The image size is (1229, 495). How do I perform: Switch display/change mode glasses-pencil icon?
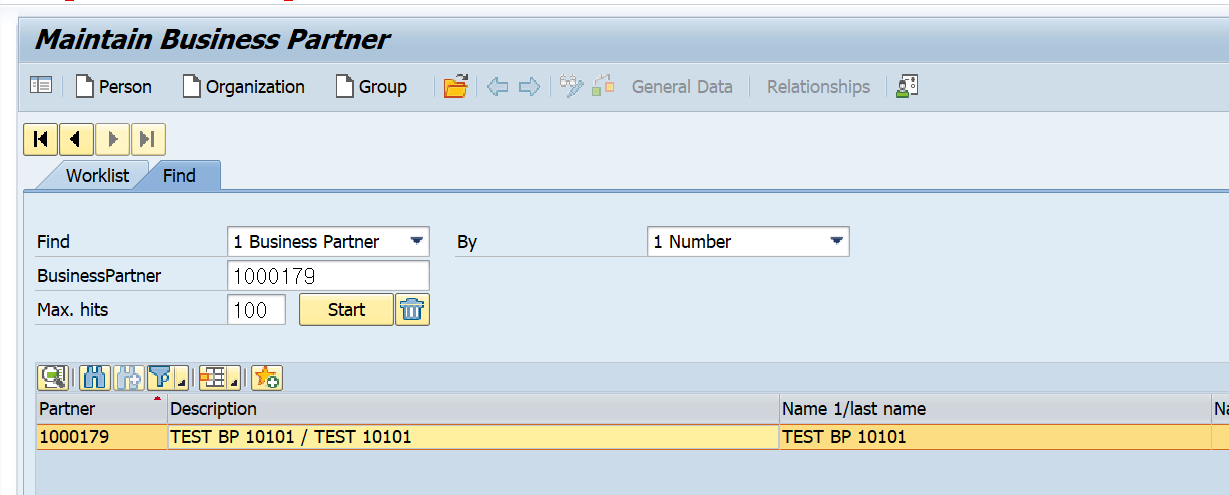pyautogui.click(x=571, y=87)
